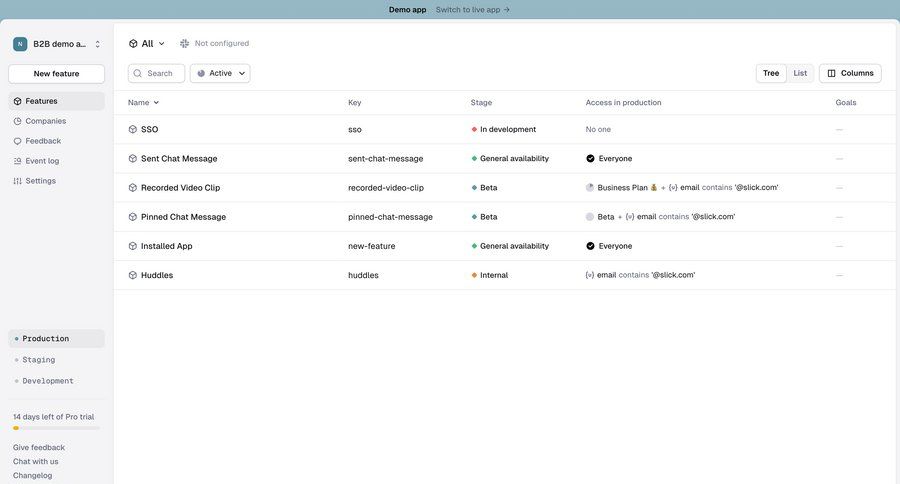The image size is (900, 484).
Task: Click cube icon for Installed App
Action: [x=133, y=246]
